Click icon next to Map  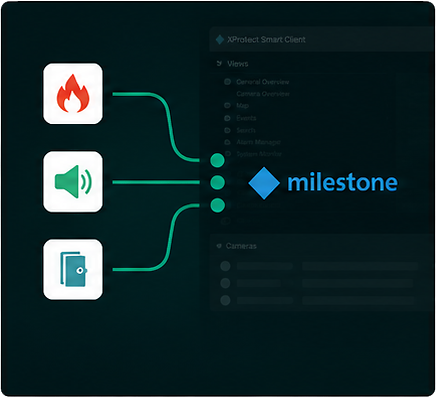pyautogui.click(x=228, y=106)
